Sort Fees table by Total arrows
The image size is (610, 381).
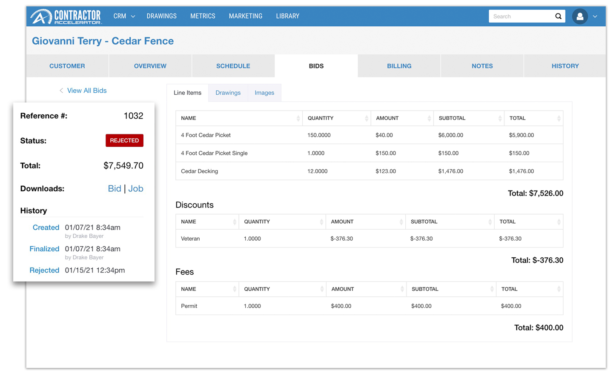pos(559,289)
